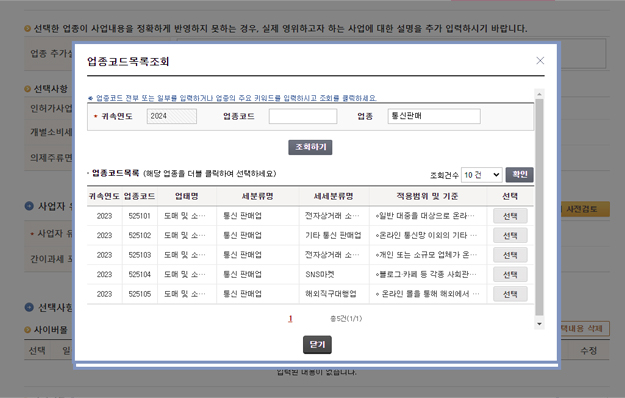Click the 세분류명 column header

[x=257, y=196]
